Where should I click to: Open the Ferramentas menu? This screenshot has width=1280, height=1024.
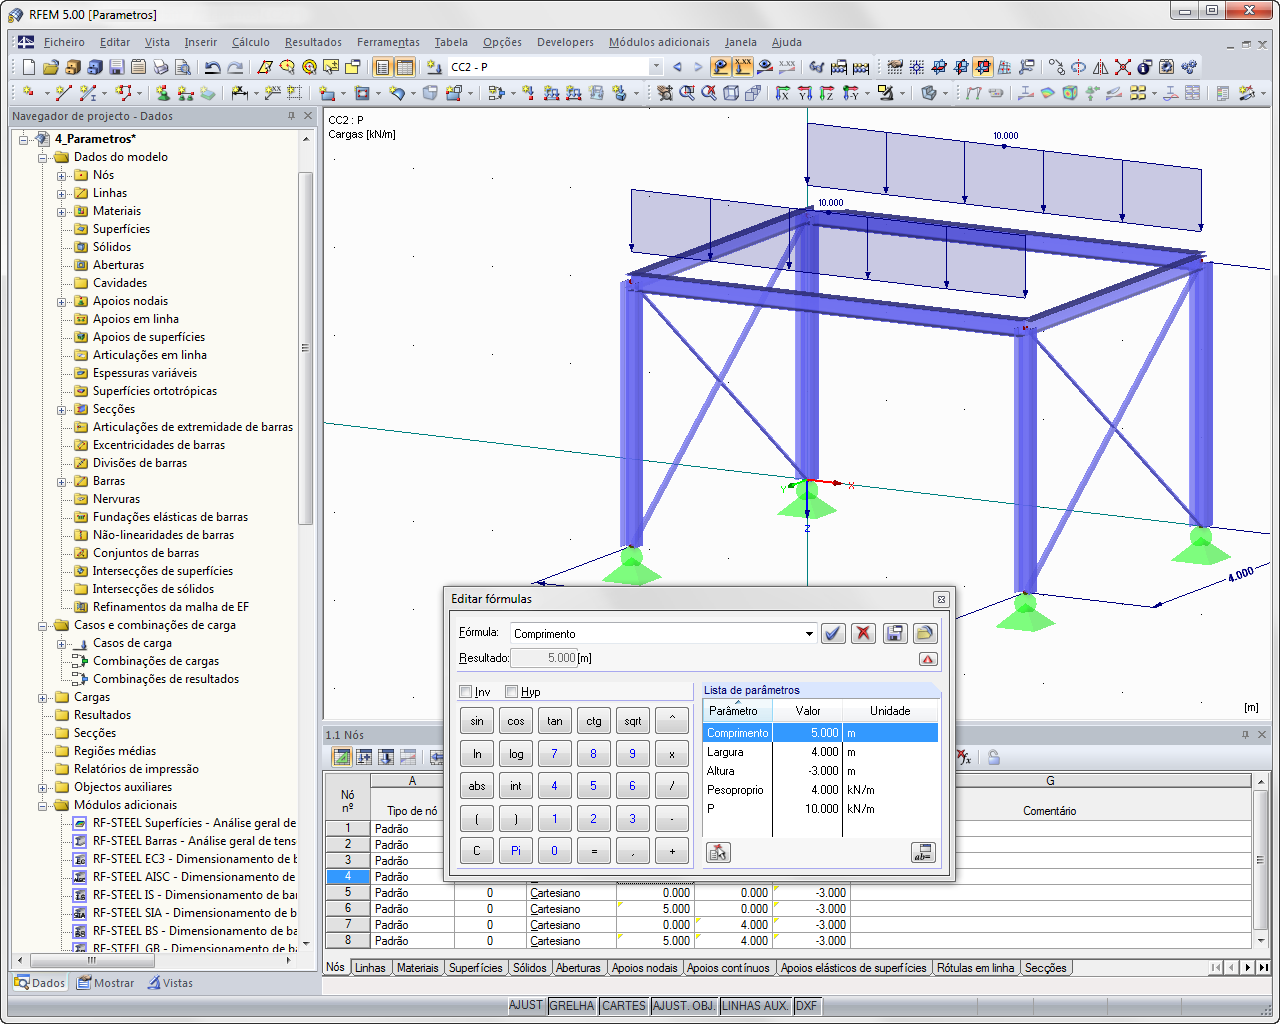pos(388,42)
